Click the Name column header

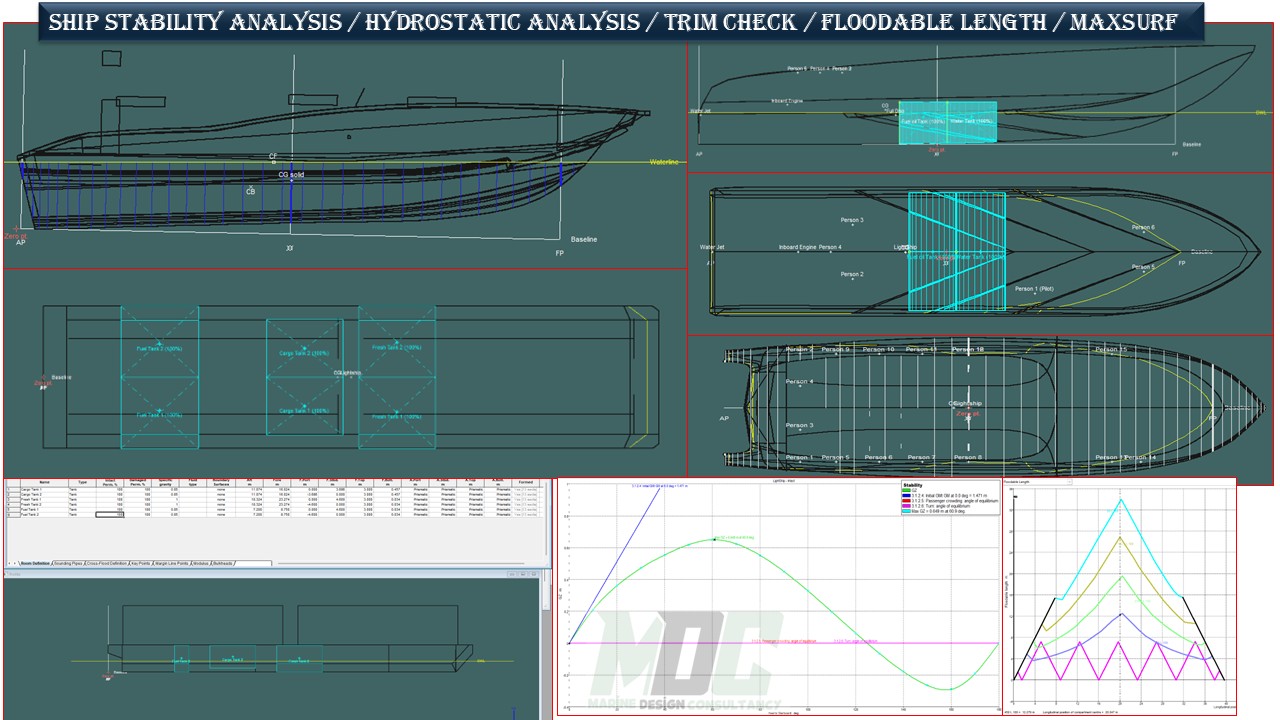point(44,482)
